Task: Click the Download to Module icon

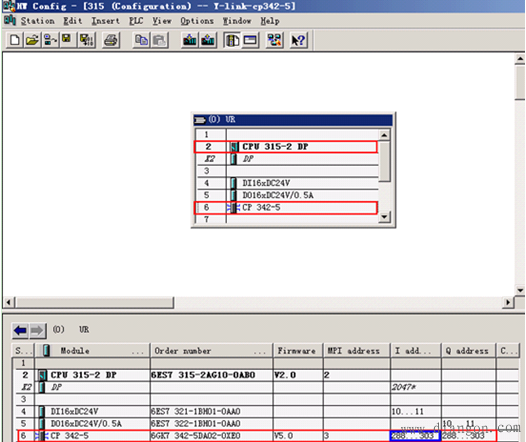Action: (x=190, y=40)
